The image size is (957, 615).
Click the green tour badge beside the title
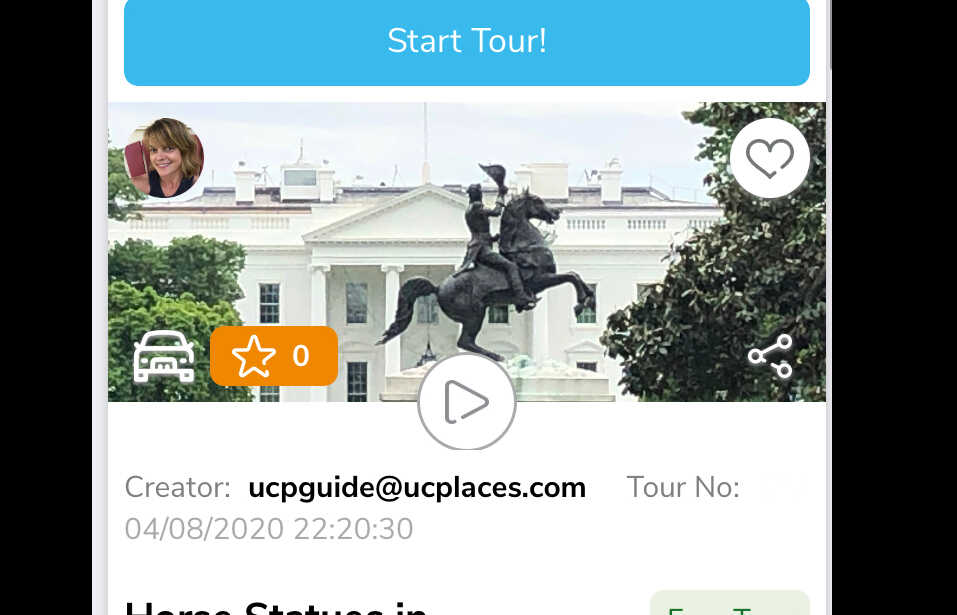point(730,603)
